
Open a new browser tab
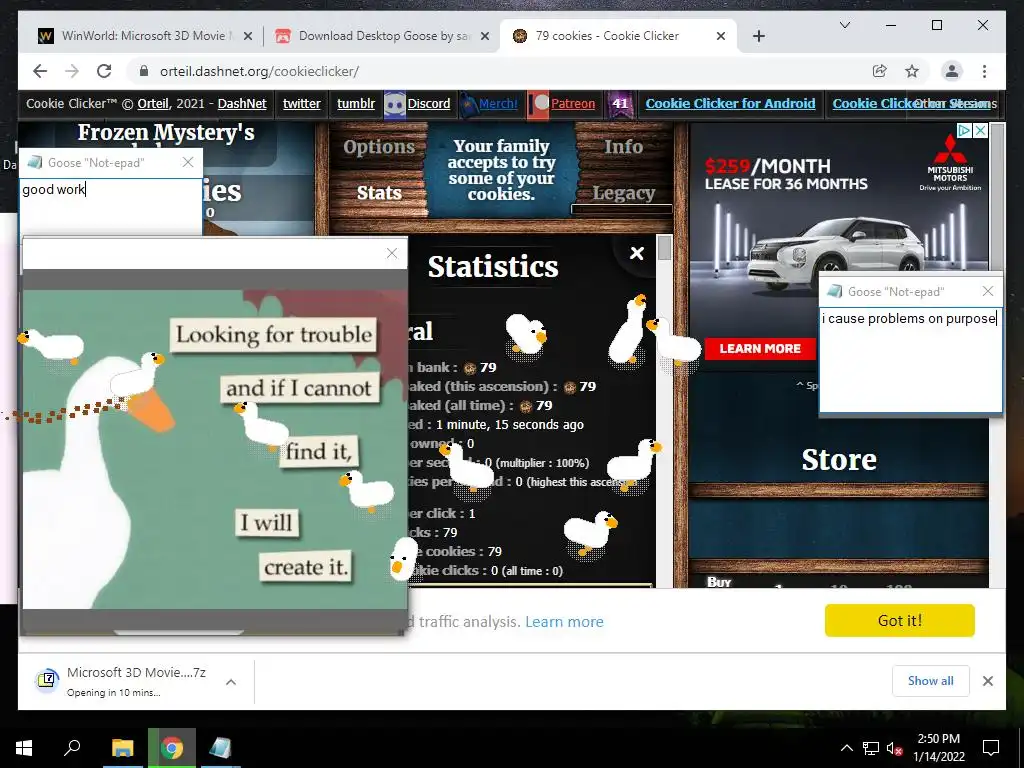coord(758,36)
